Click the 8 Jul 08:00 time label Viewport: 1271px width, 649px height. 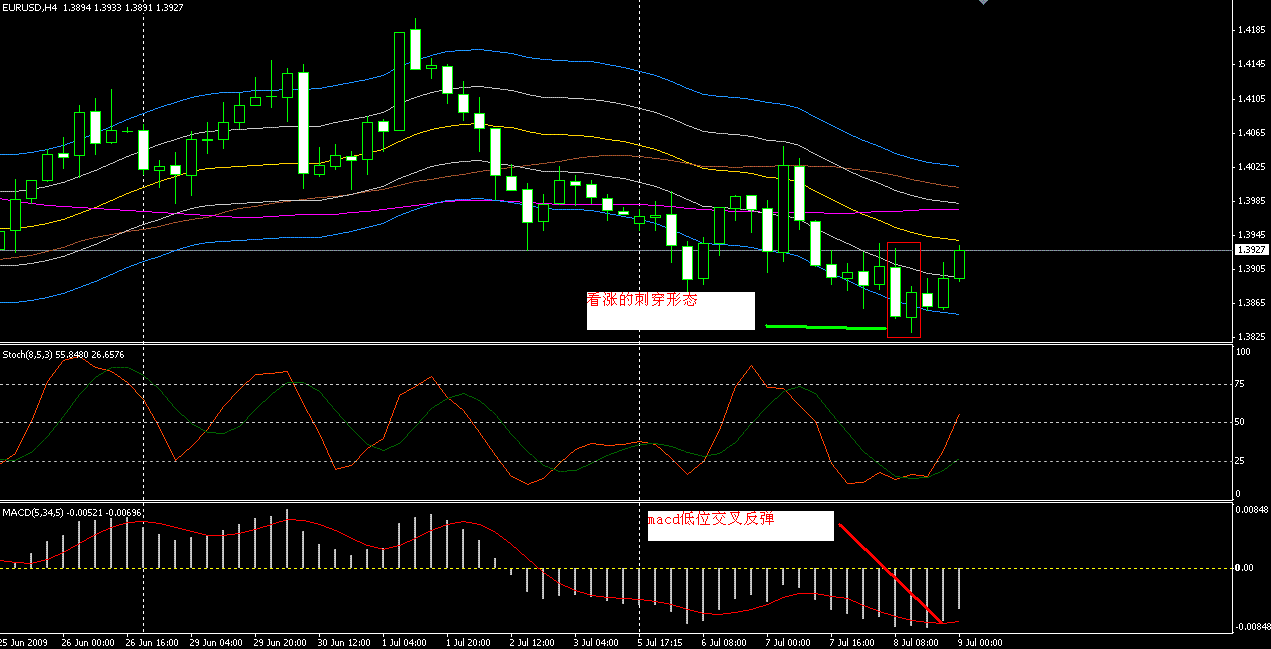[x=917, y=642]
